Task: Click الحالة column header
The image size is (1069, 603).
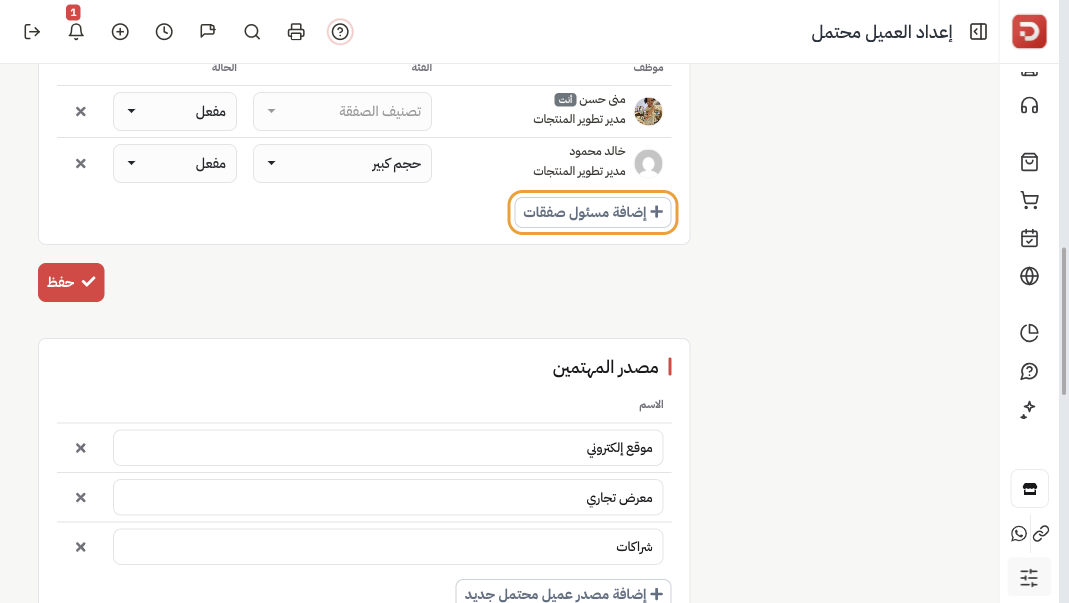Action: coord(224,67)
